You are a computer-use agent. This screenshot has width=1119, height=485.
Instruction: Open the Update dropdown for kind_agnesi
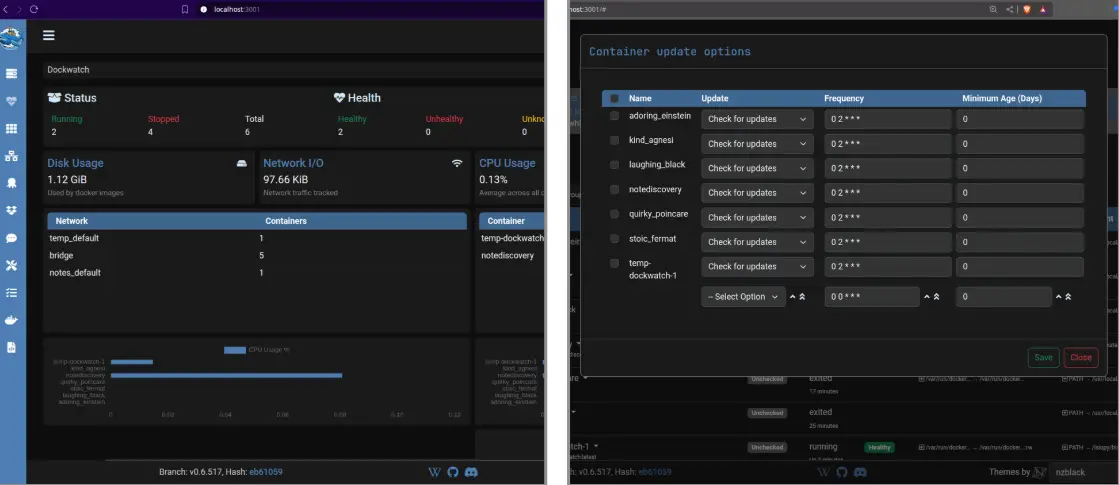[x=757, y=144]
